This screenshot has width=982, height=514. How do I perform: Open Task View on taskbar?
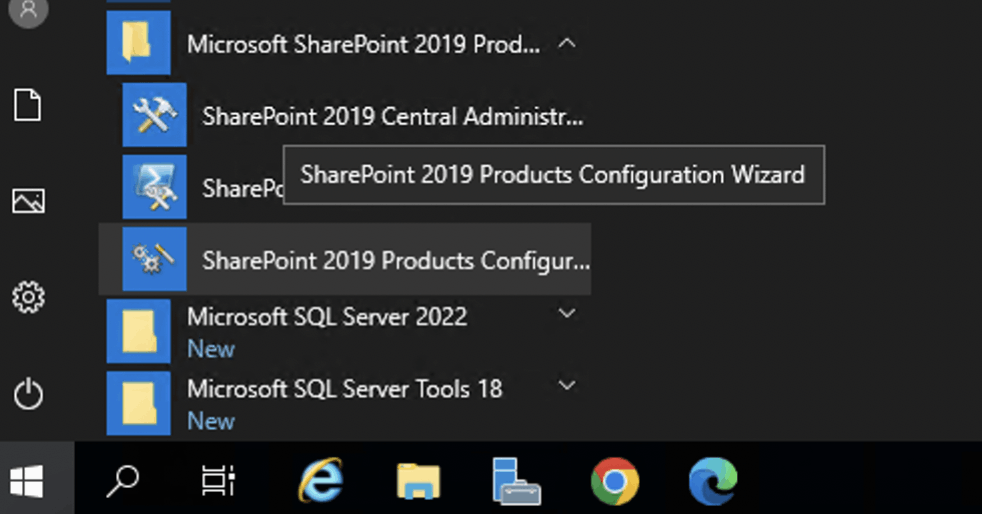(218, 483)
